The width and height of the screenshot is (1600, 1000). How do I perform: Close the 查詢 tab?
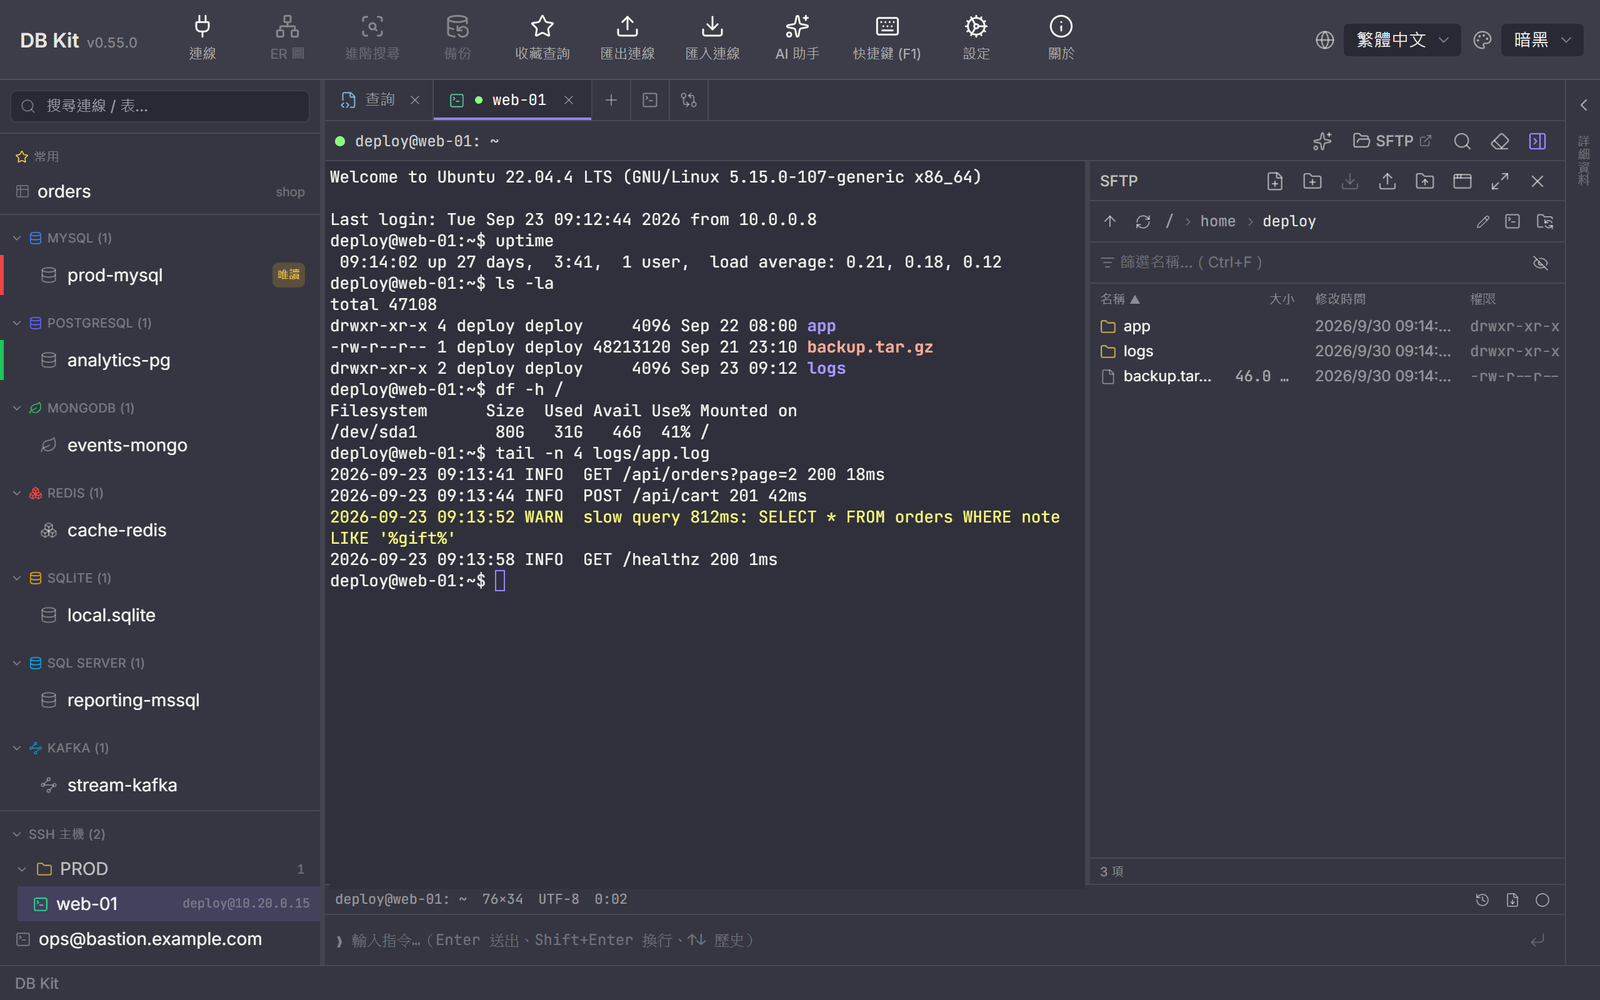tap(415, 100)
